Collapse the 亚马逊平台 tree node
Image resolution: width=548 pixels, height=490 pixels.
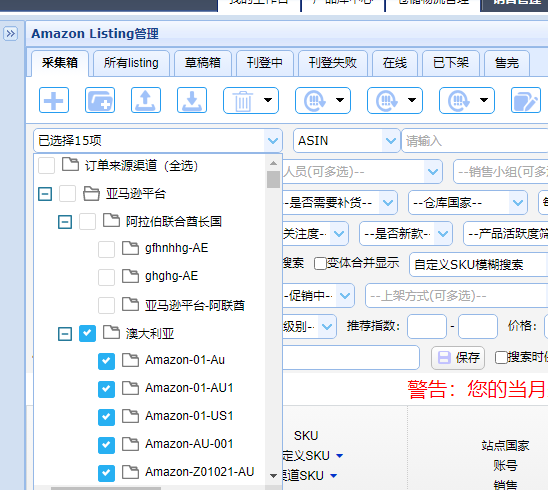[x=45, y=194]
